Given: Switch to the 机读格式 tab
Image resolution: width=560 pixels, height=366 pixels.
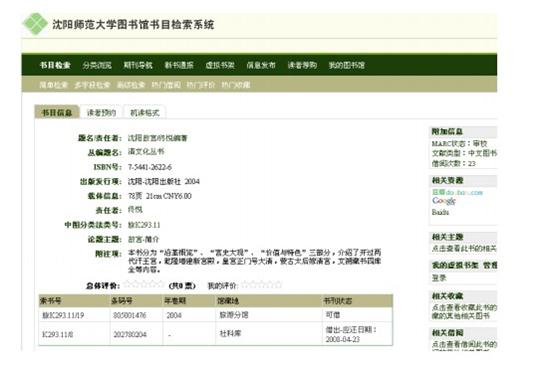Looking at the screenshot, I should [x=145, y=112].
